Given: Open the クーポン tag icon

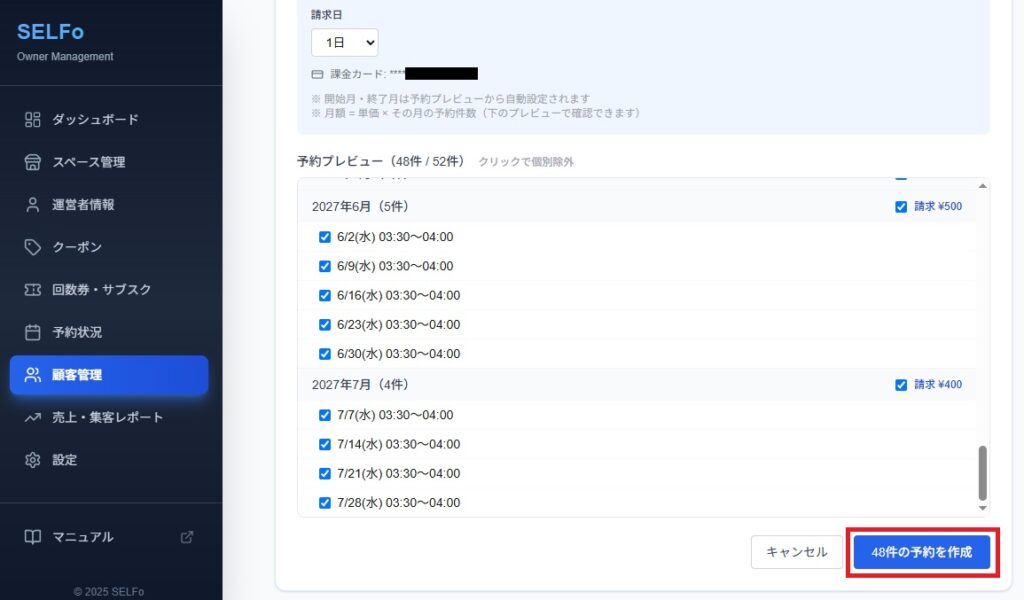Looking at the screenshot, I should (x=33, y=247).
